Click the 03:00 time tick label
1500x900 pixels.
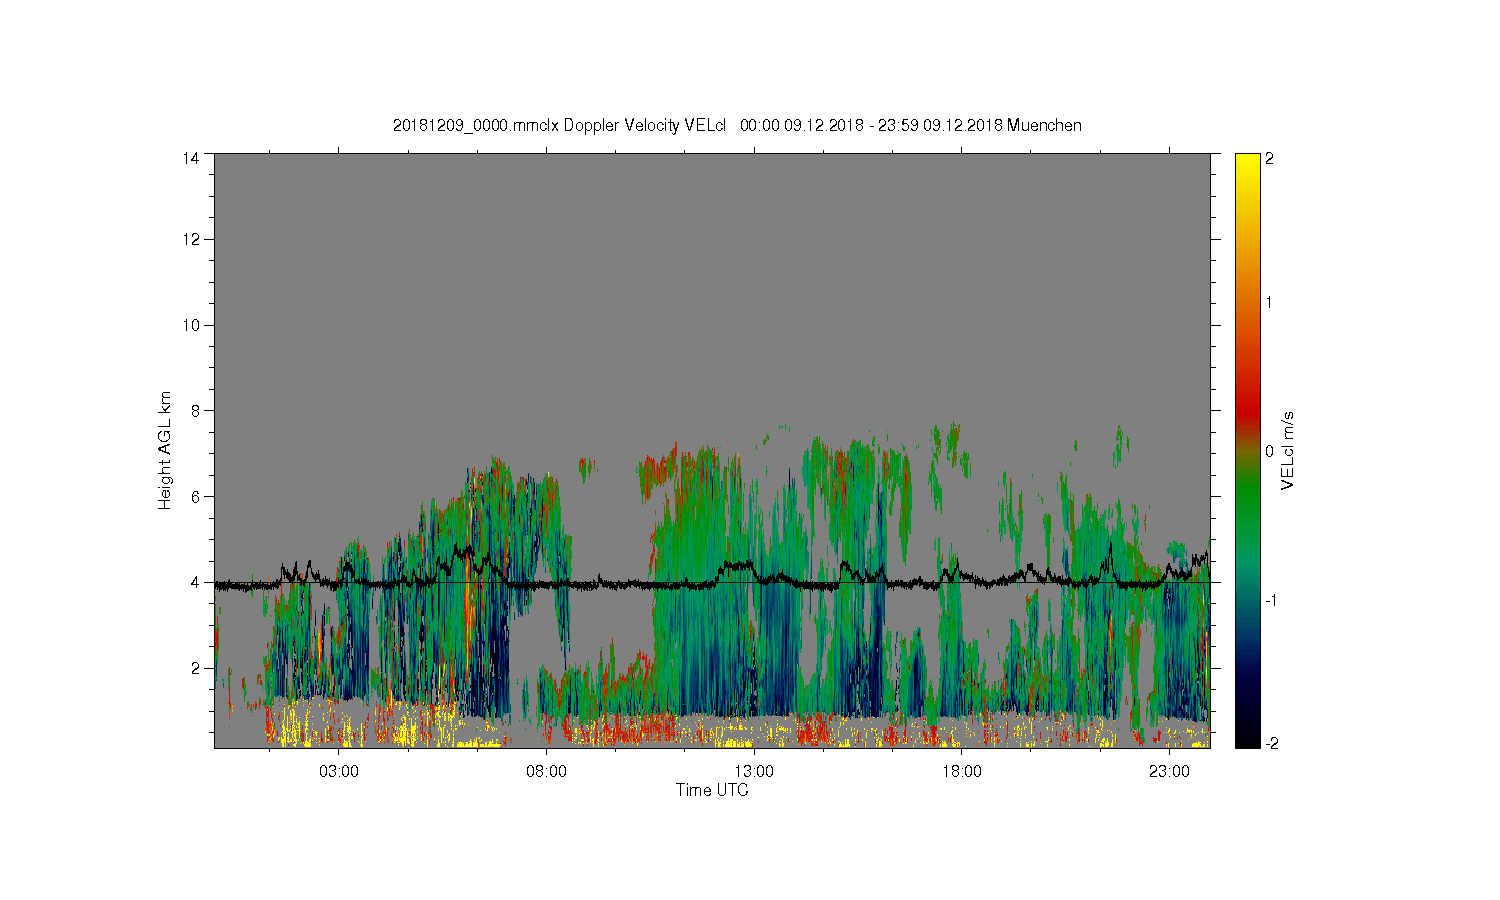[x=339, y=771]
